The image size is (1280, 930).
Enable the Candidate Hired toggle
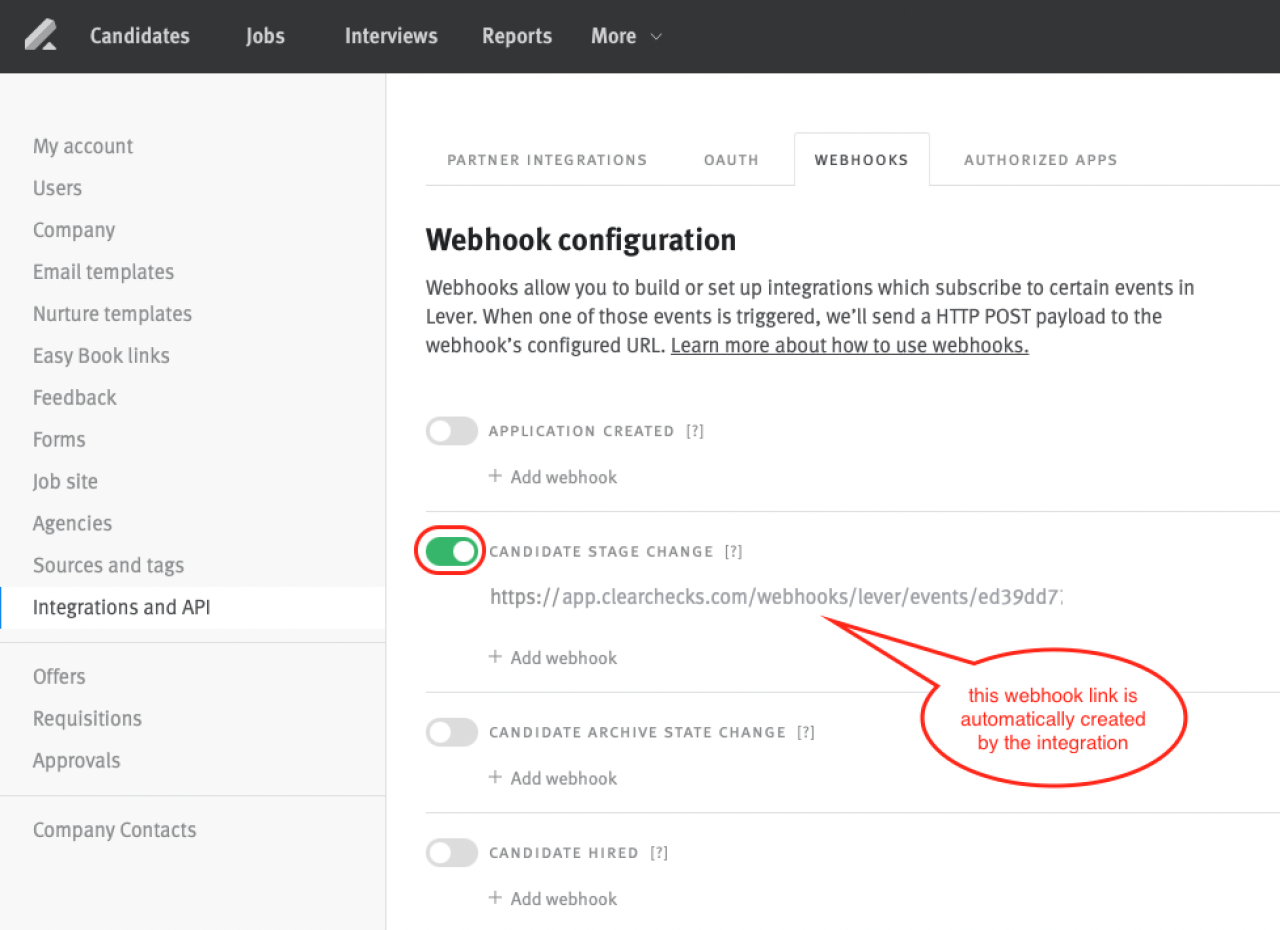[x=452, y=853]
